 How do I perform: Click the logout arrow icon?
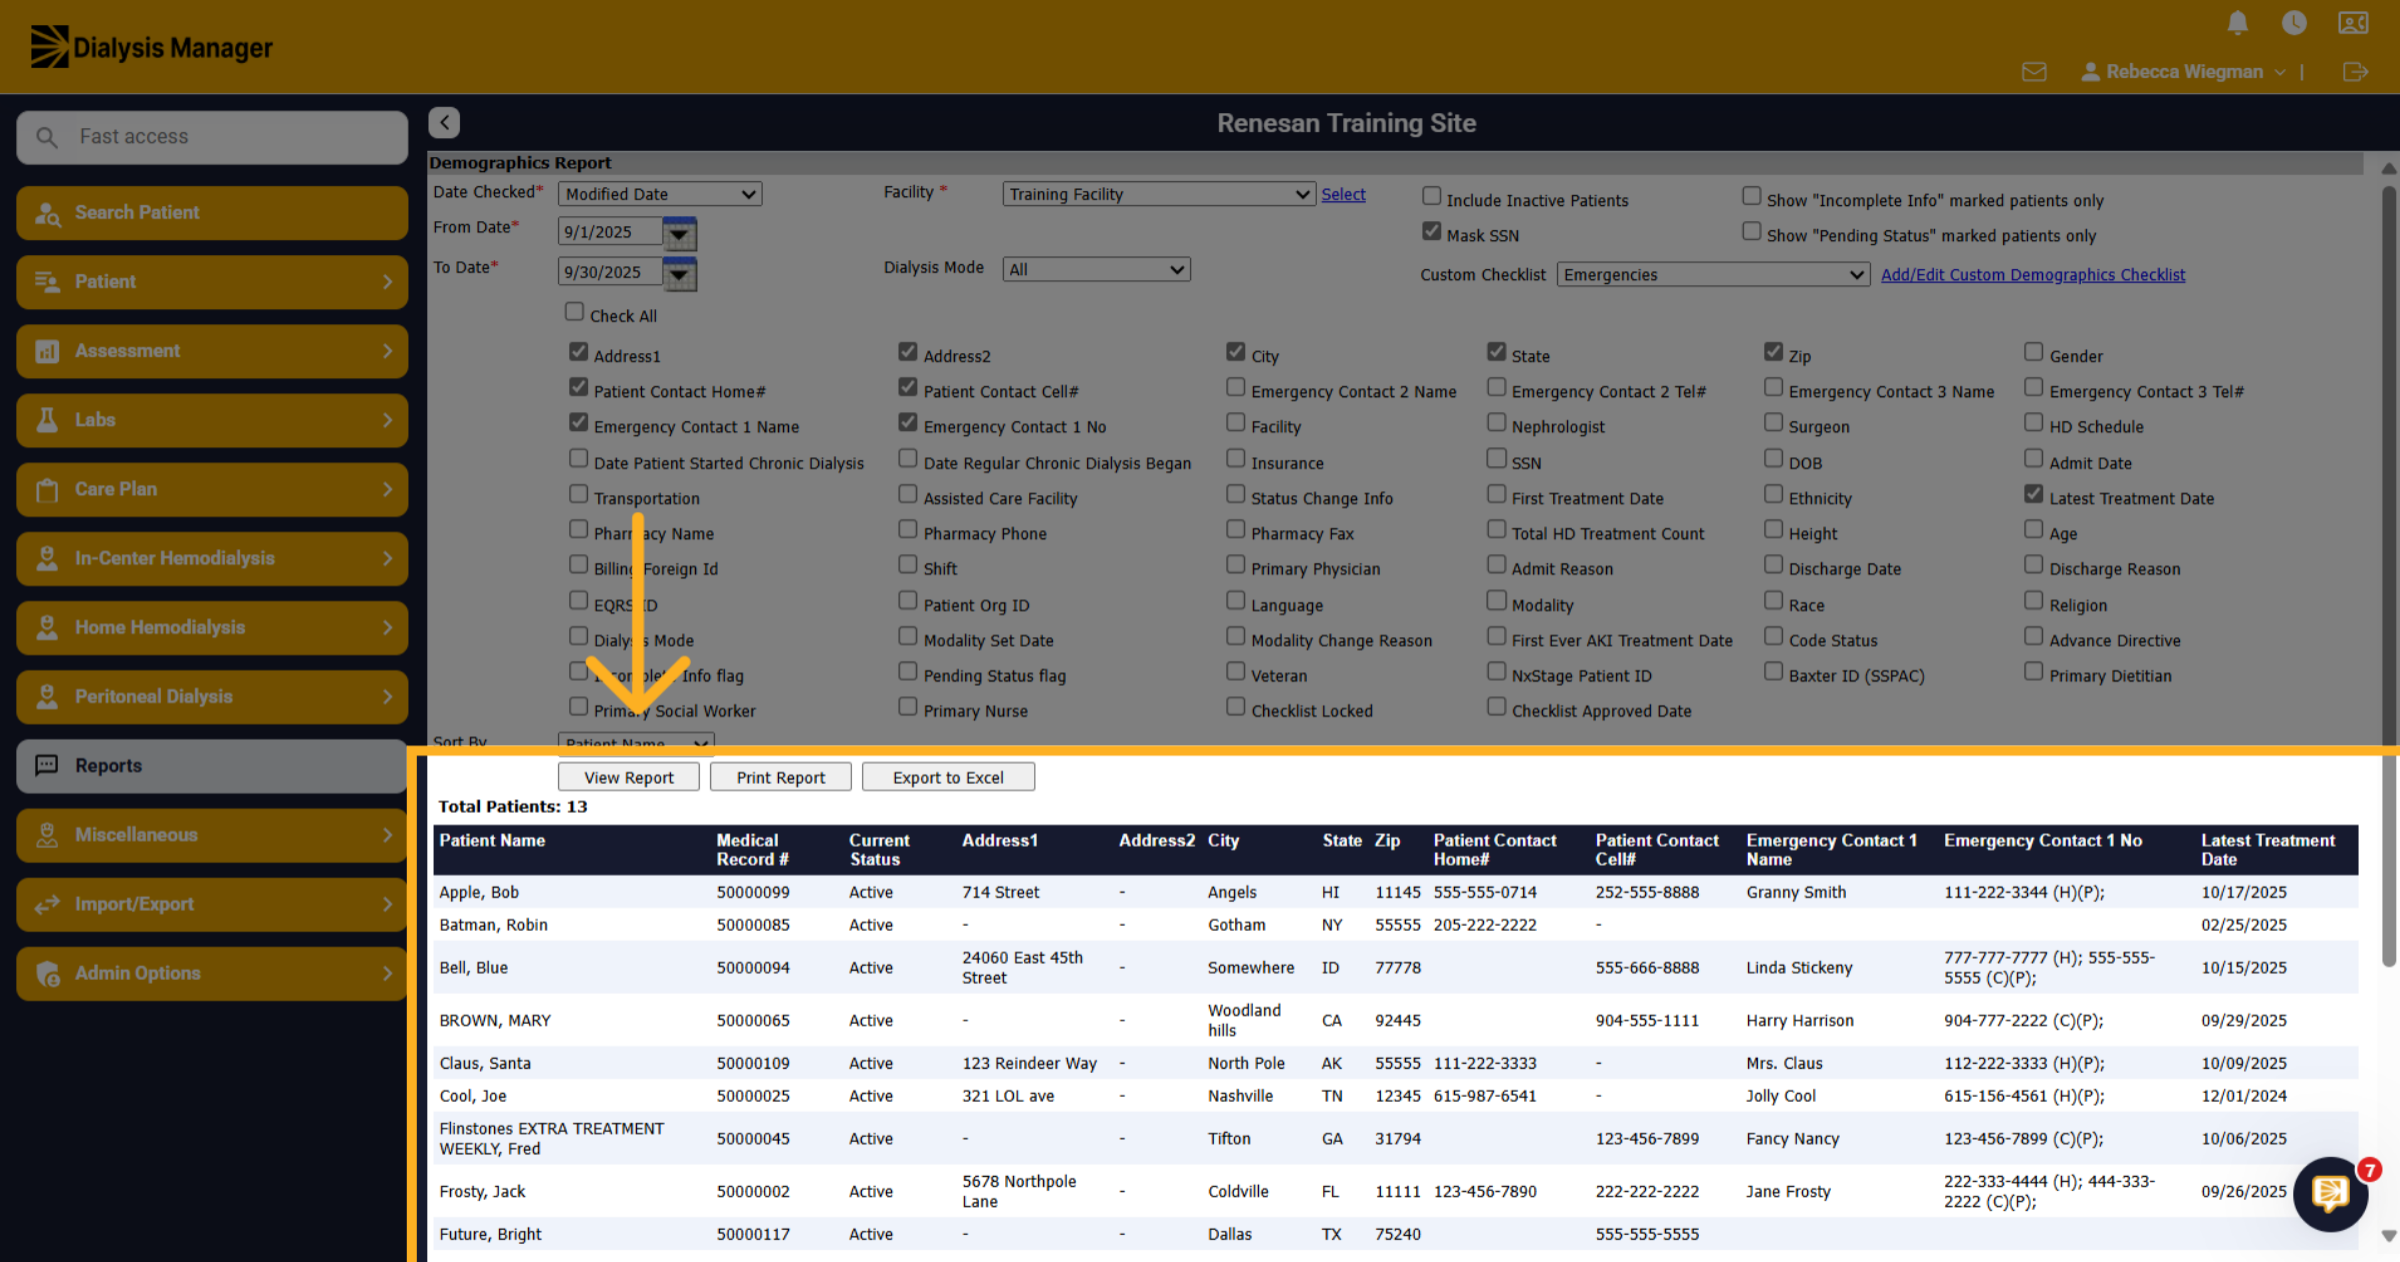tap(2355, 72)
